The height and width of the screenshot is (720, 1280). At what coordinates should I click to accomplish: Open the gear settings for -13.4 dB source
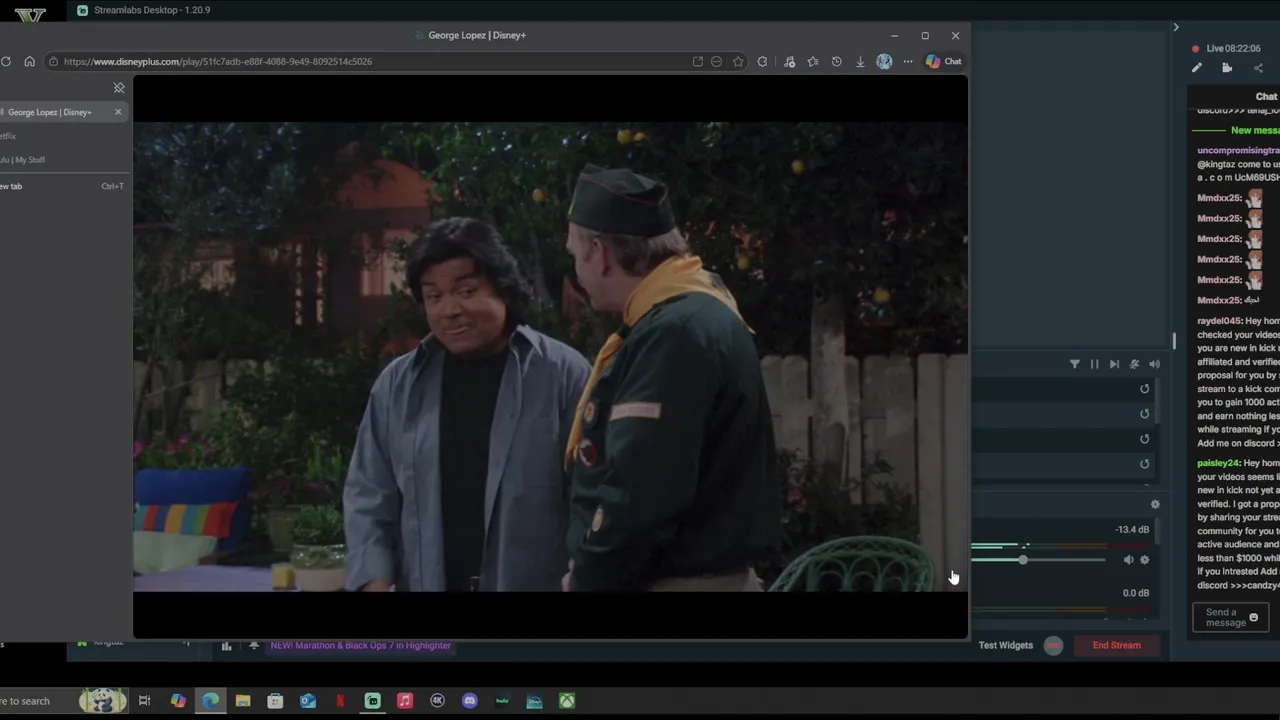[1145, 560]
